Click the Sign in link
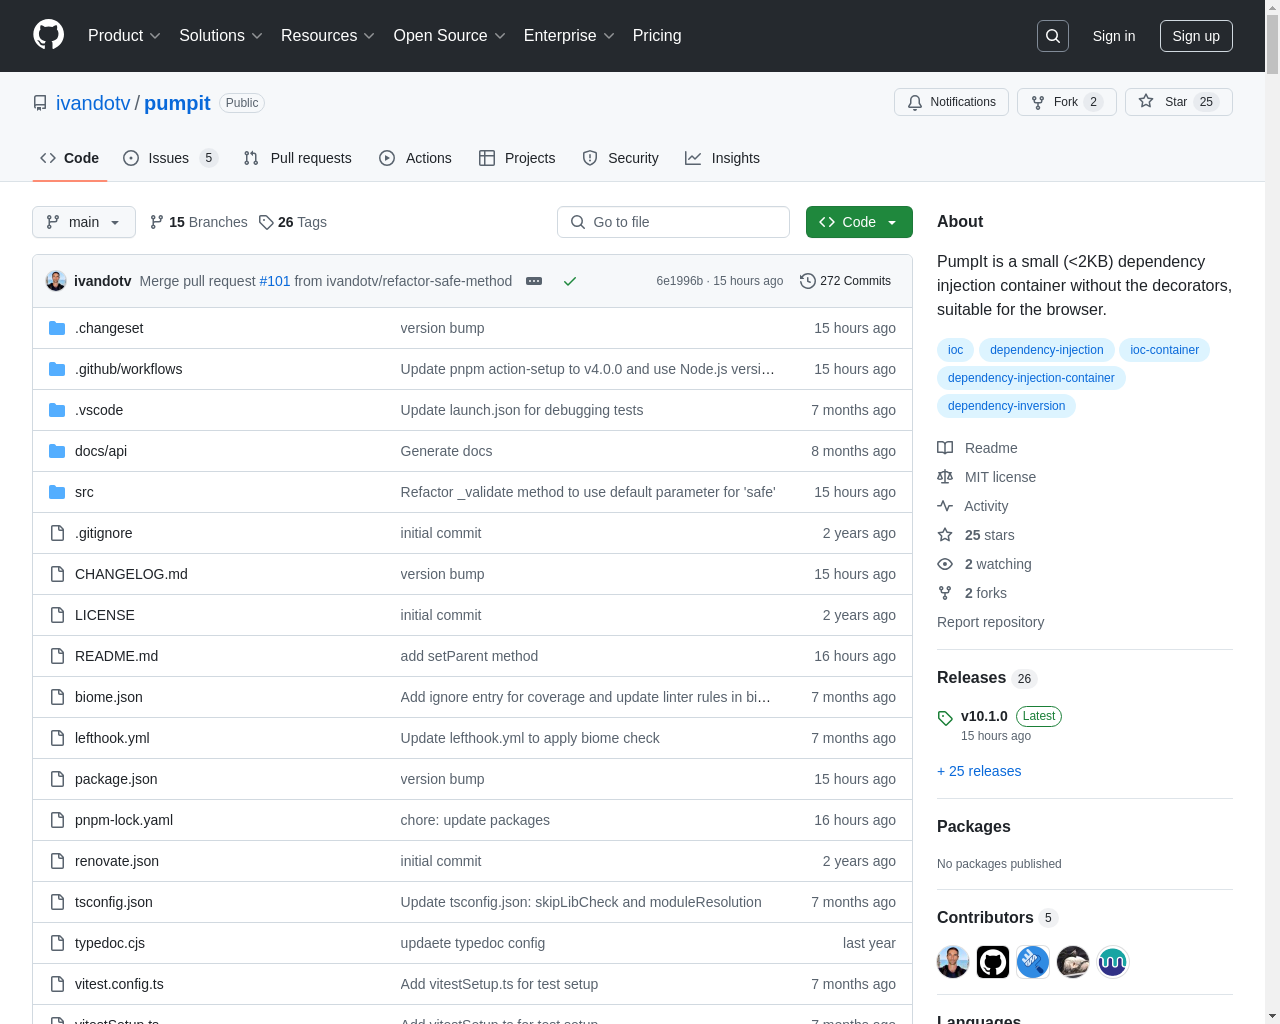1280x1024 pixels. [1114, 36]
